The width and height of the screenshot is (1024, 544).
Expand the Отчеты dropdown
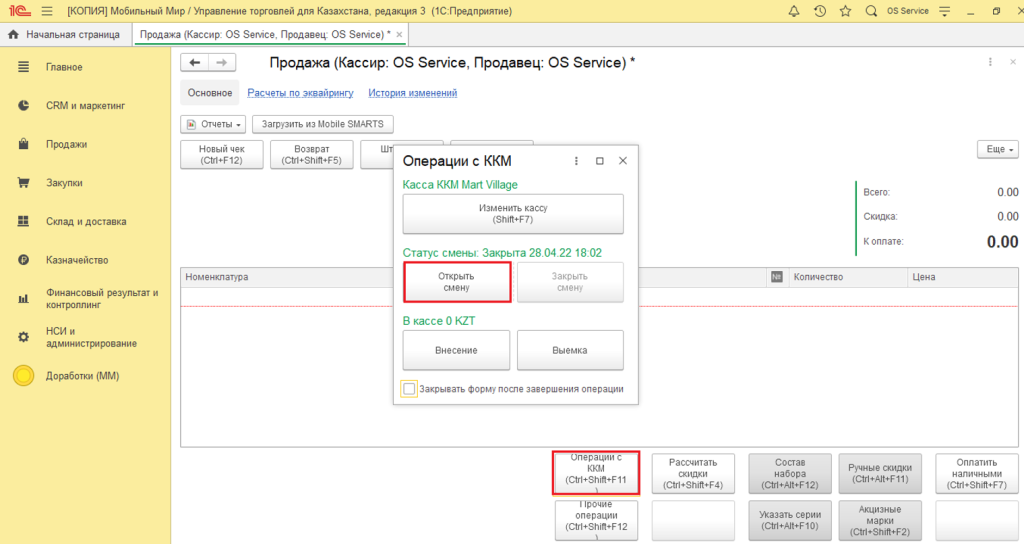(x=213, y=124)
